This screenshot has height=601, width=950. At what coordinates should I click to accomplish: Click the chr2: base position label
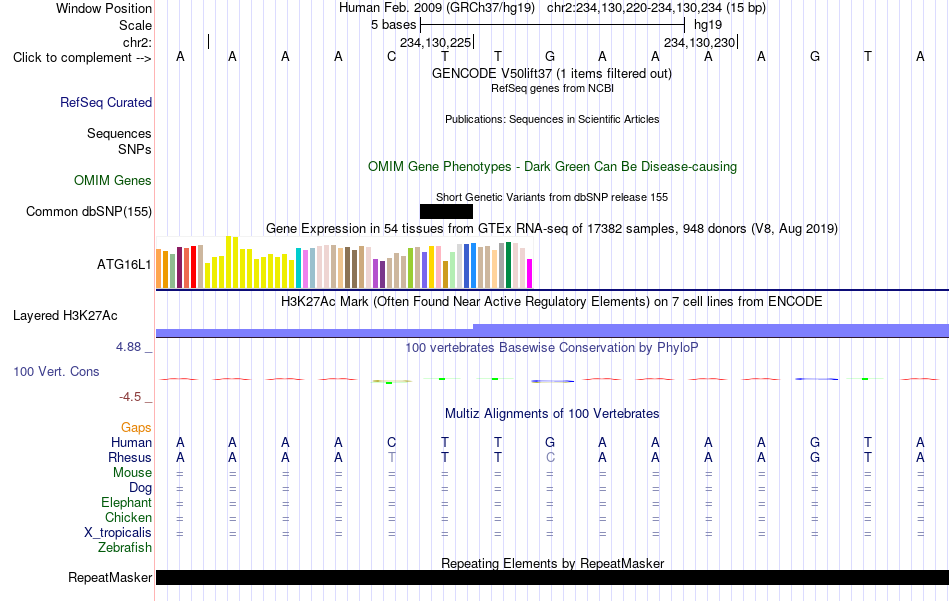[138, 42]
